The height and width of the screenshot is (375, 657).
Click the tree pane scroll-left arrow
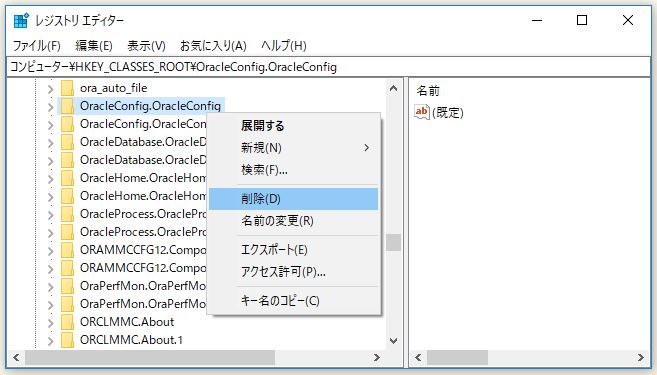pos(16,357)
